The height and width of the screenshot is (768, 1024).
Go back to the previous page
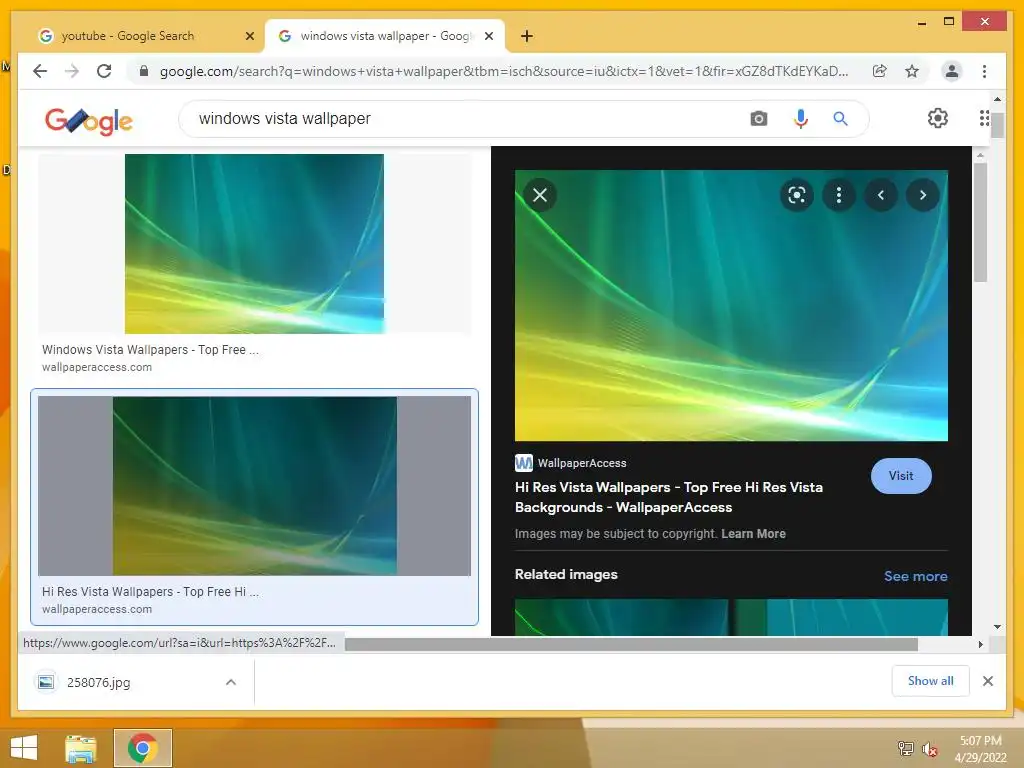pos(40,71)
